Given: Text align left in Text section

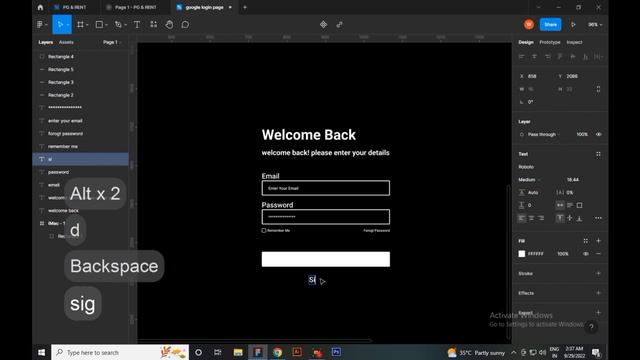Looking at the screenshot, I should click(522, 218).
